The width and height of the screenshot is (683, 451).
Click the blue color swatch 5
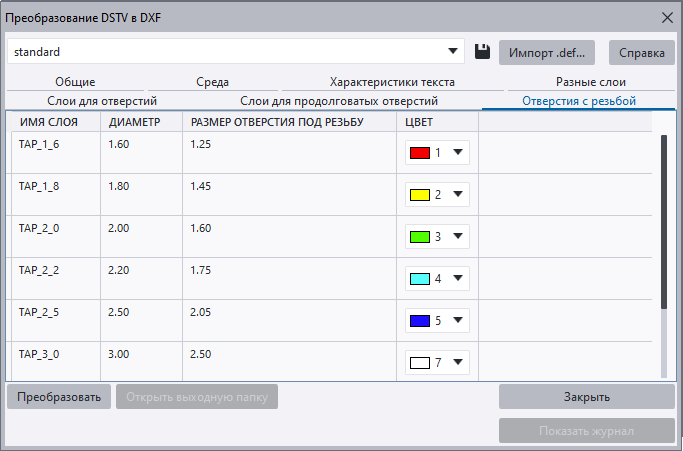420,321
